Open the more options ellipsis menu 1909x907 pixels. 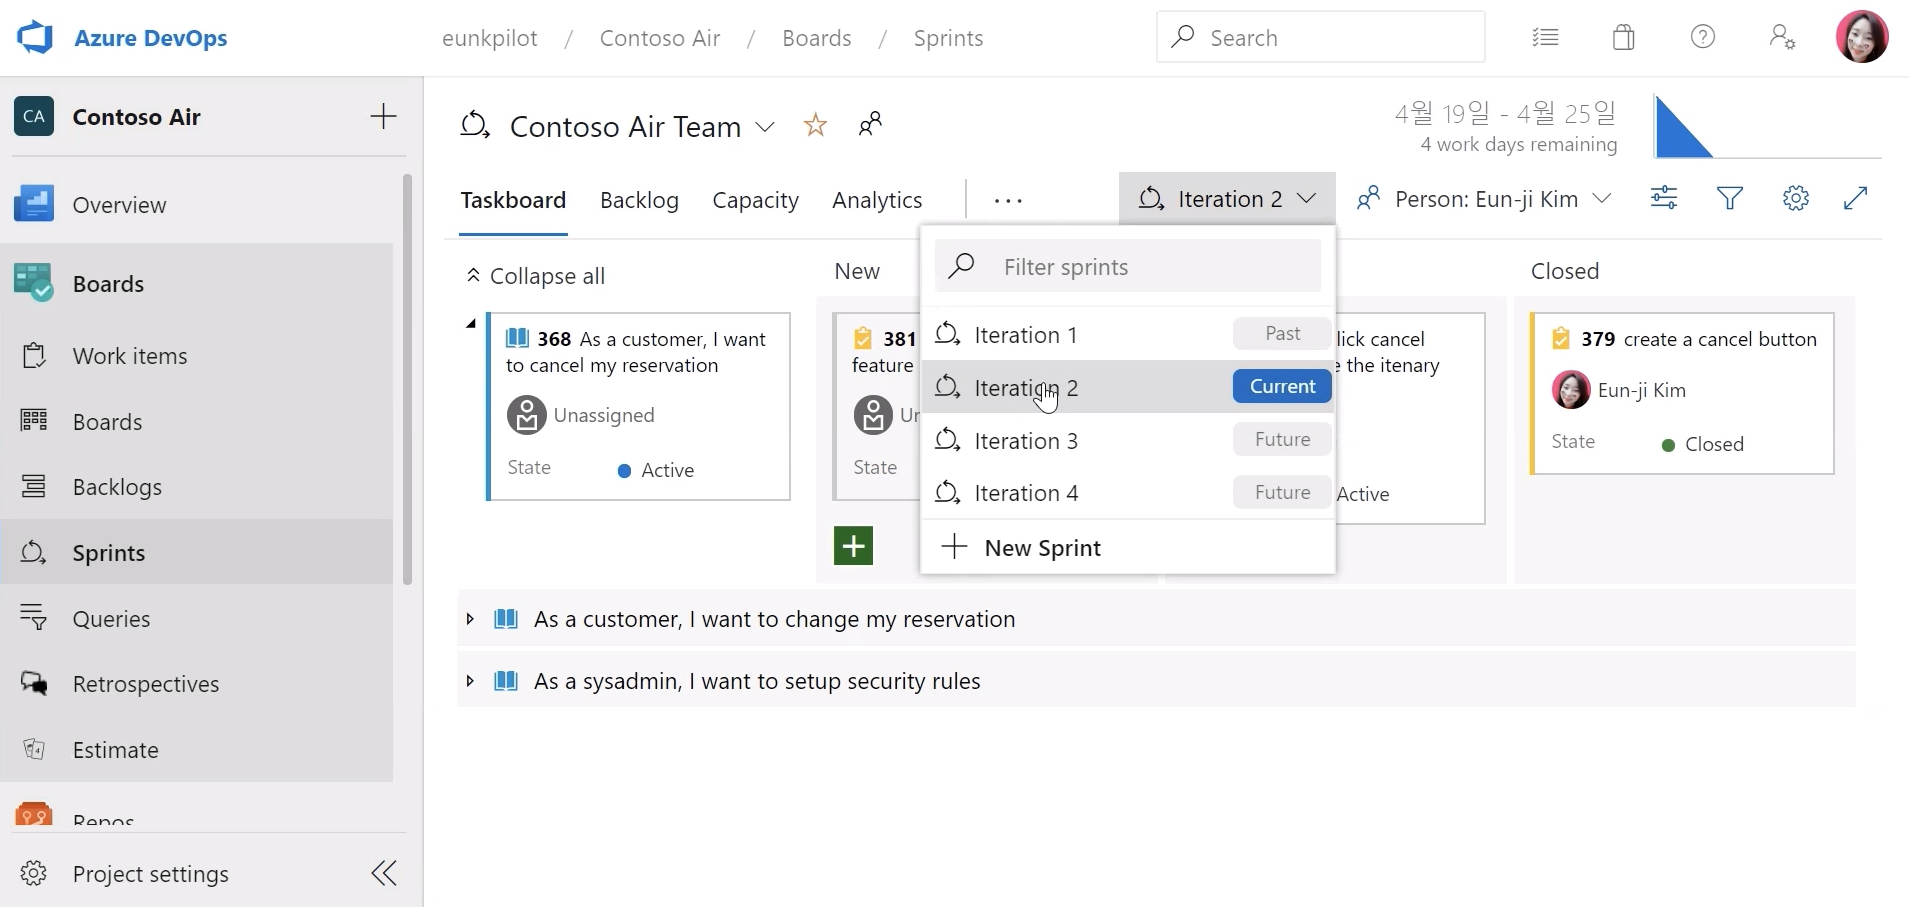[x=1008, y=200]
